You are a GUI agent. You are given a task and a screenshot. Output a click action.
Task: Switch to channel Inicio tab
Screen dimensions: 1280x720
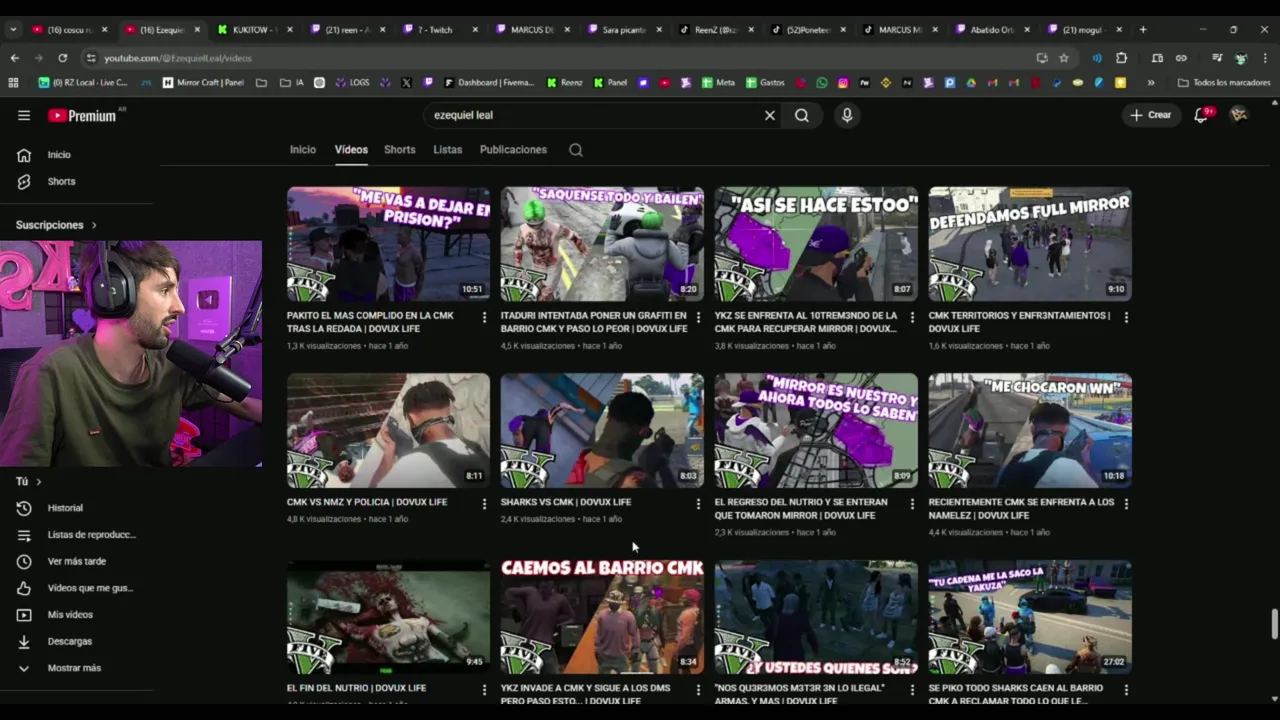(303, 150)
